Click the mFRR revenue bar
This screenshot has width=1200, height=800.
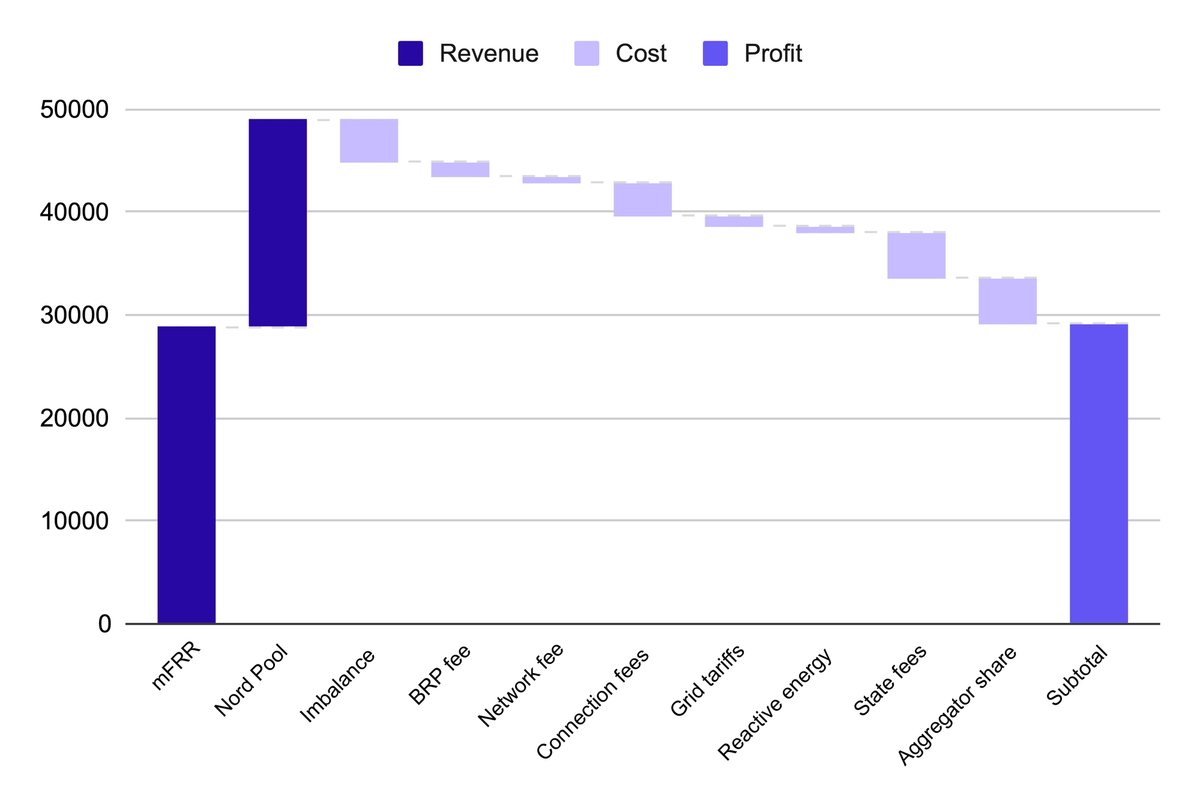(x=187, y=475)
